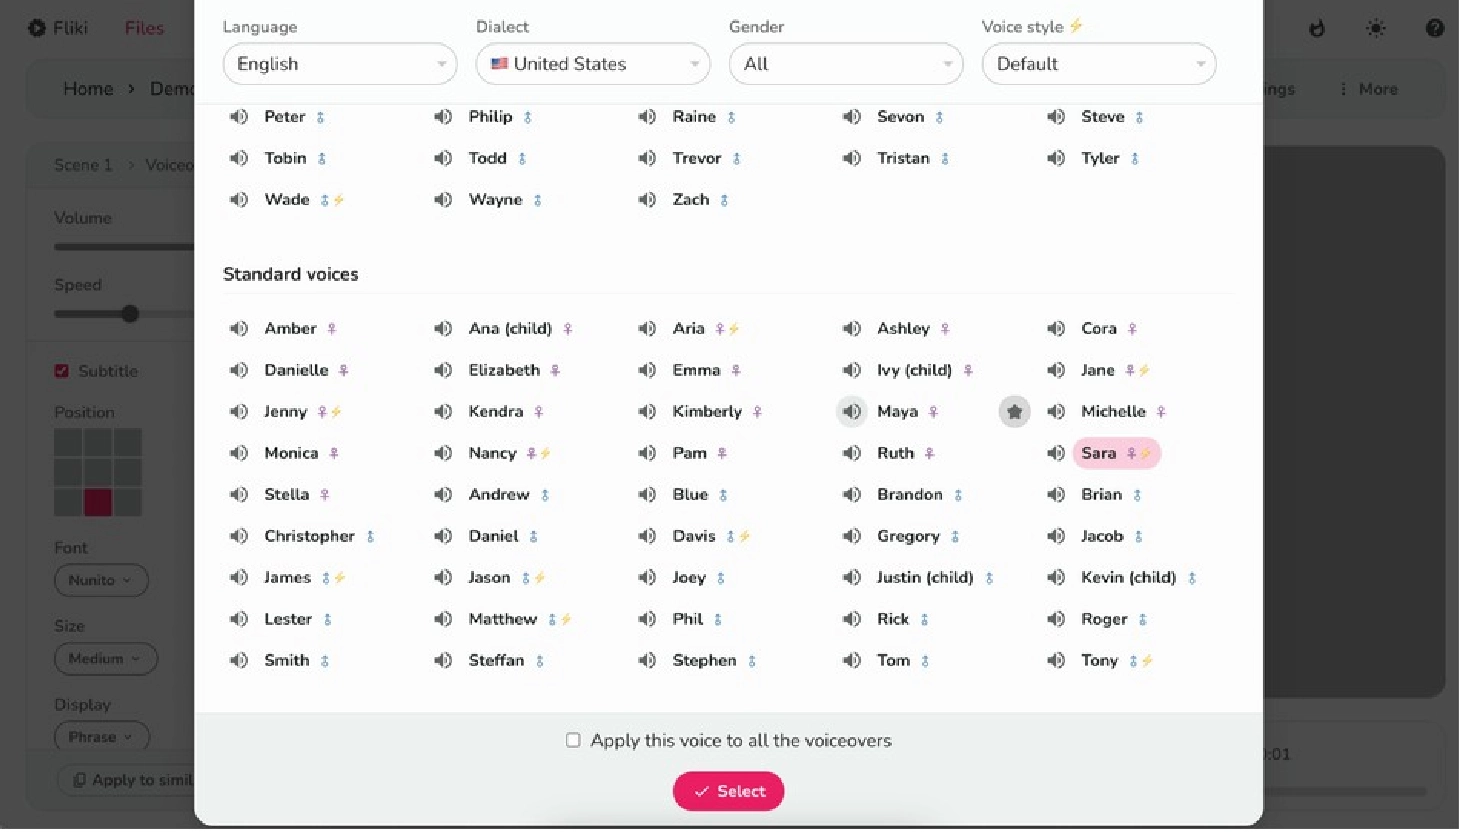The image size is (1459, 833).
Task: Confirm voice with Select button
Action: pyautogui.click(x=728, y=791)
